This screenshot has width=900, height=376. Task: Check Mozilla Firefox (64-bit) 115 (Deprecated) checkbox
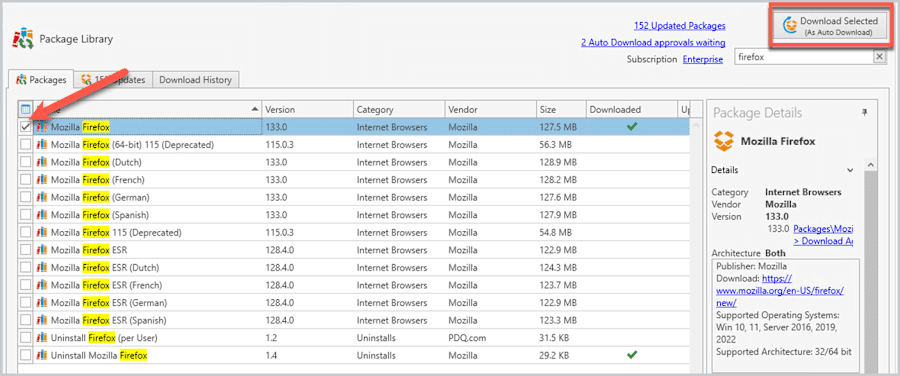tap(25, 145)
